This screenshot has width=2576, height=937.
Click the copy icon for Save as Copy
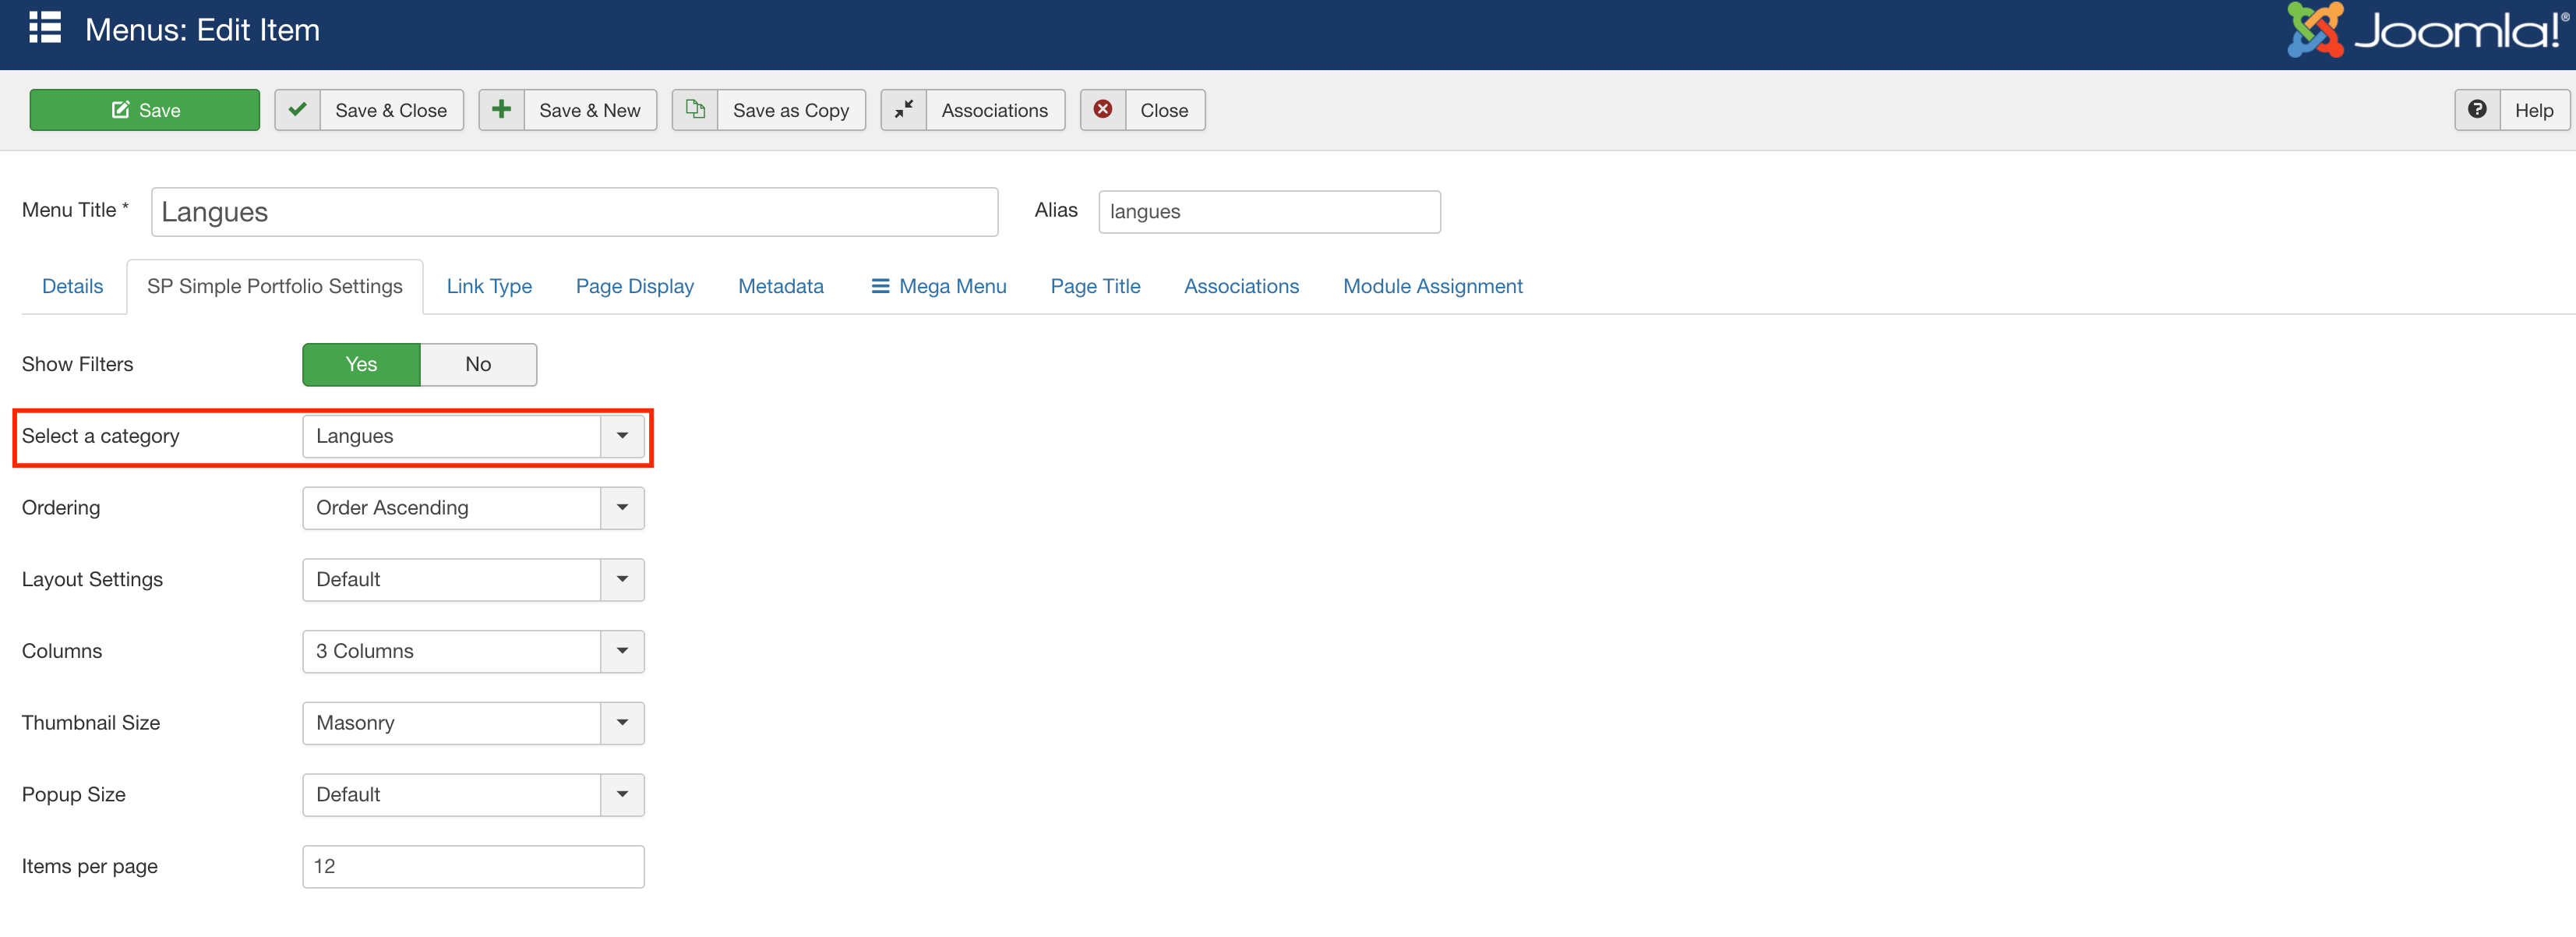(x=695, y=110)
